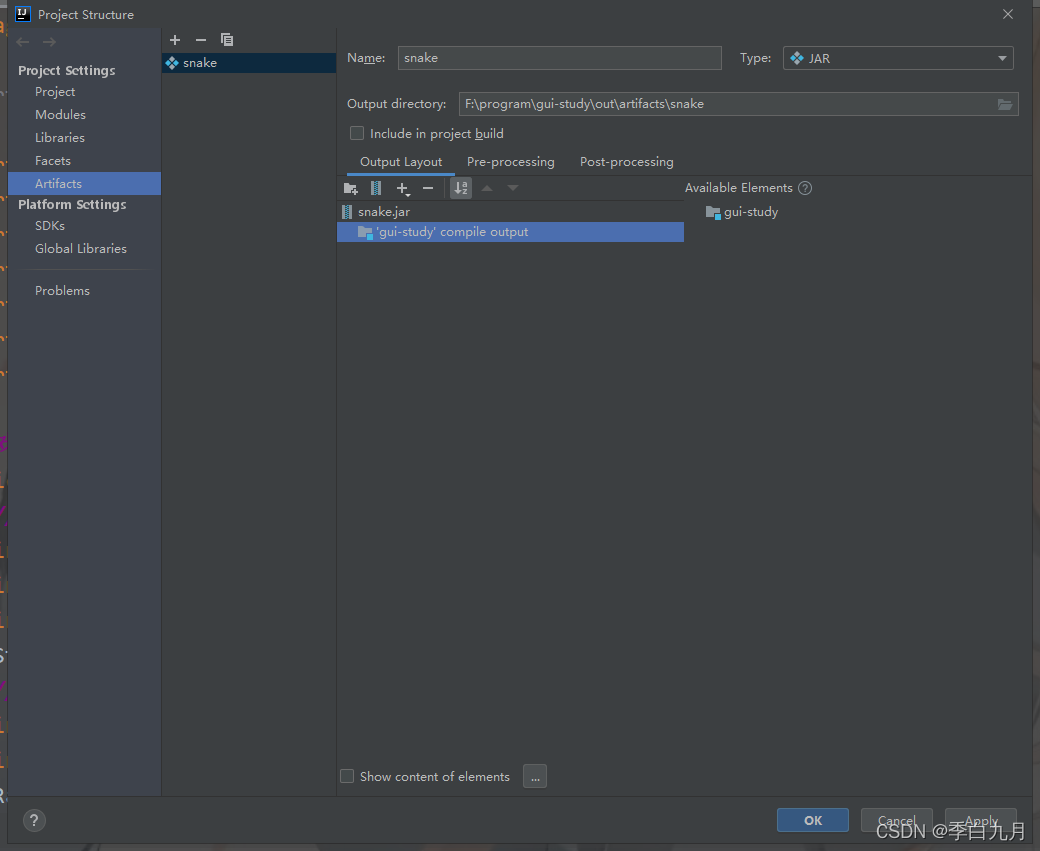
Task: Copy the snake artifact using copy icon
Action: pos(227,40)
